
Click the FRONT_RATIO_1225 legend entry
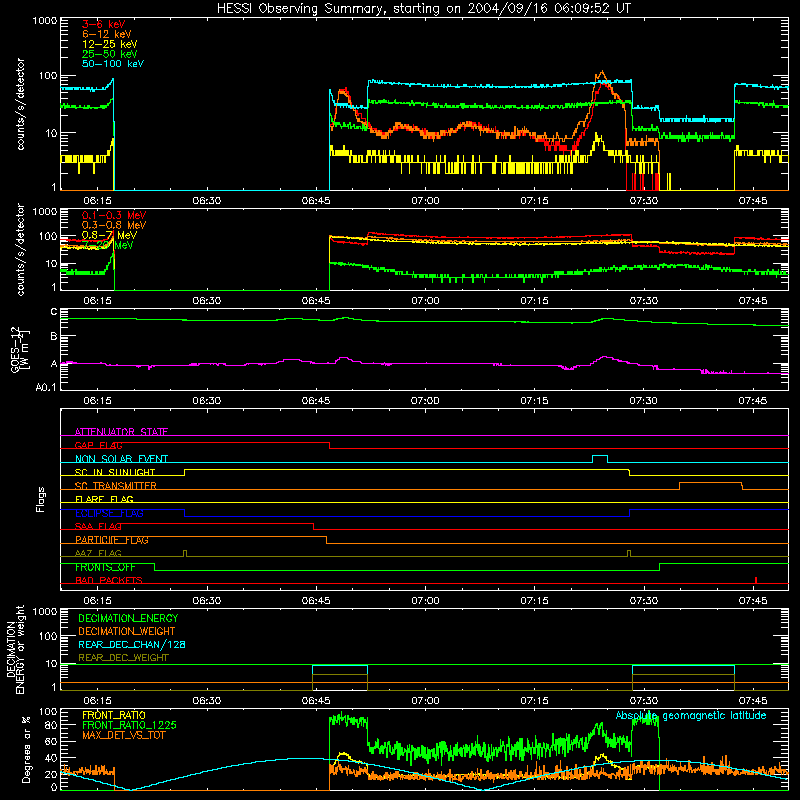click(129, 725)
